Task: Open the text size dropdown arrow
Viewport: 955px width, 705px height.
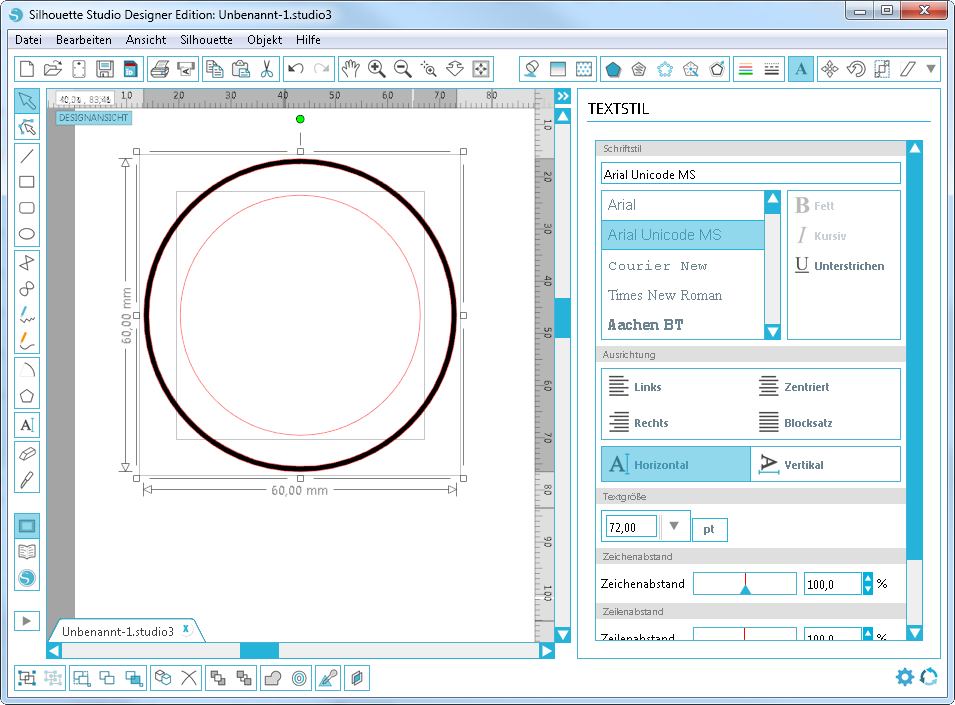Action: (674, 527)
